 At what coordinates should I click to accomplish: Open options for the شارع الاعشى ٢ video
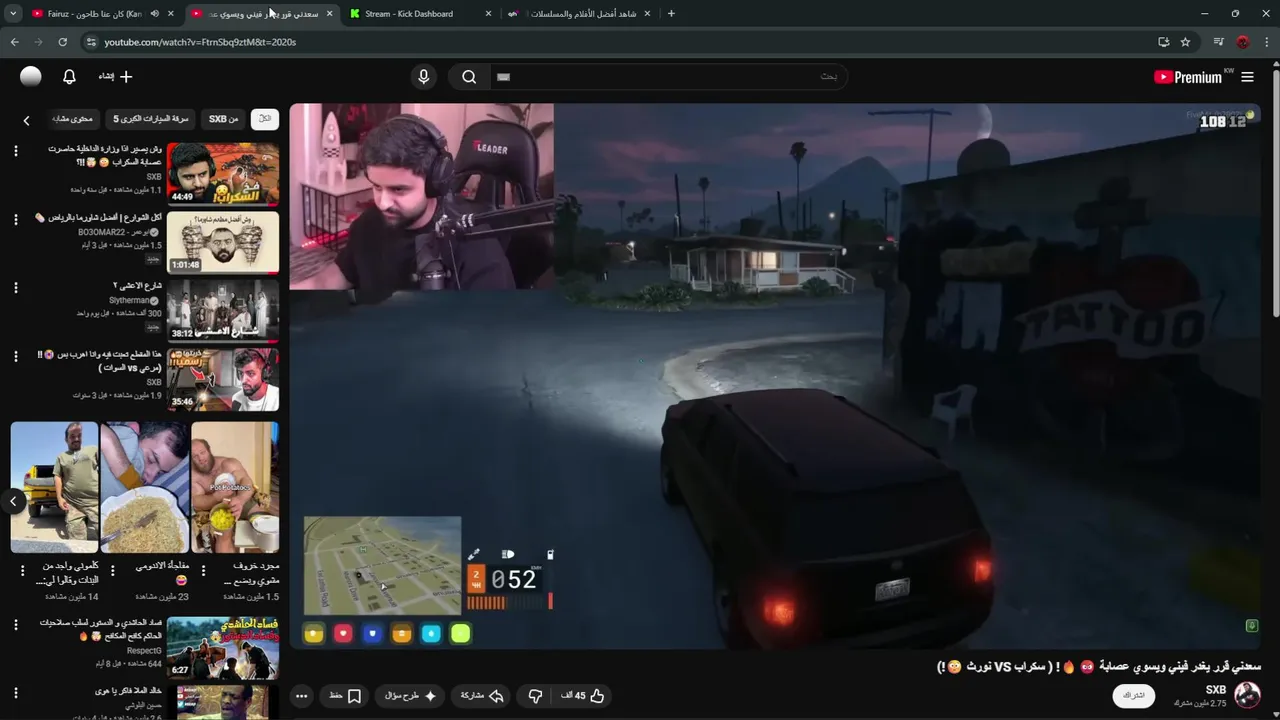point(15,288)
